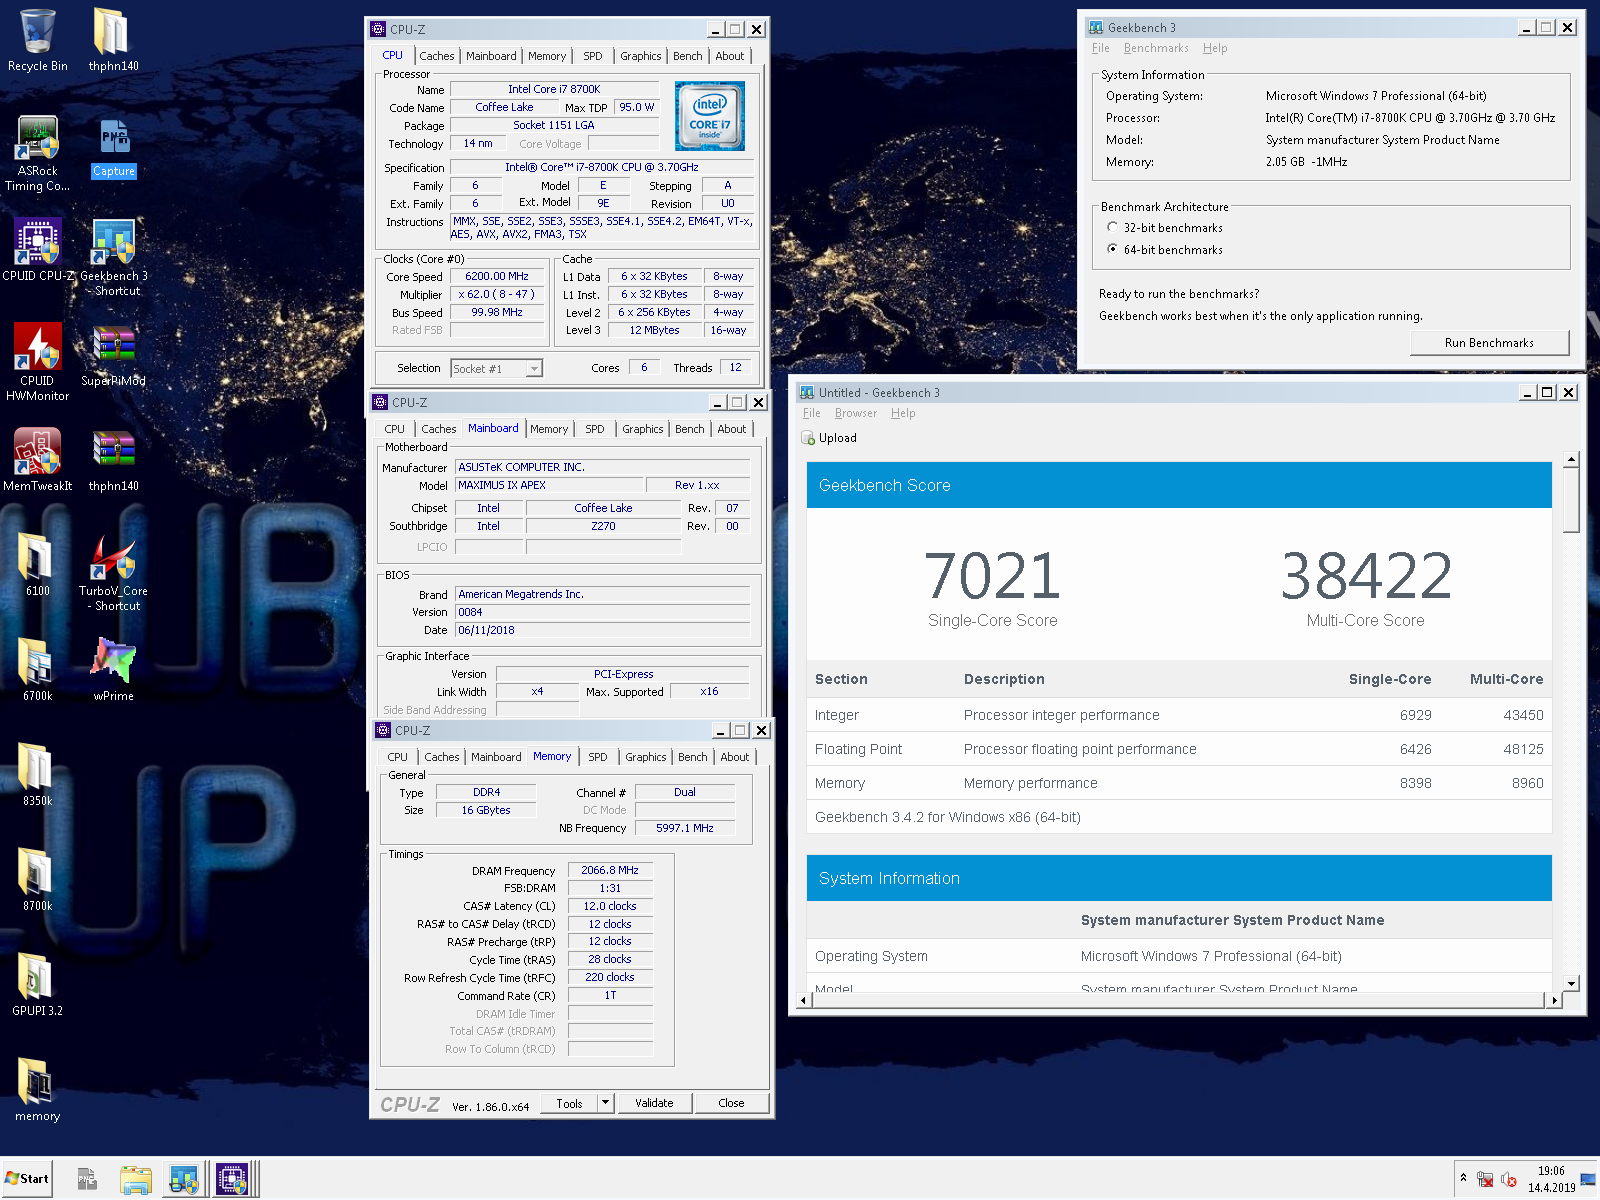Open the 8350k folder on desktop
The width and height of the screenshot is (1600, 1200).
pyautogui.click(x=37, y=773)
